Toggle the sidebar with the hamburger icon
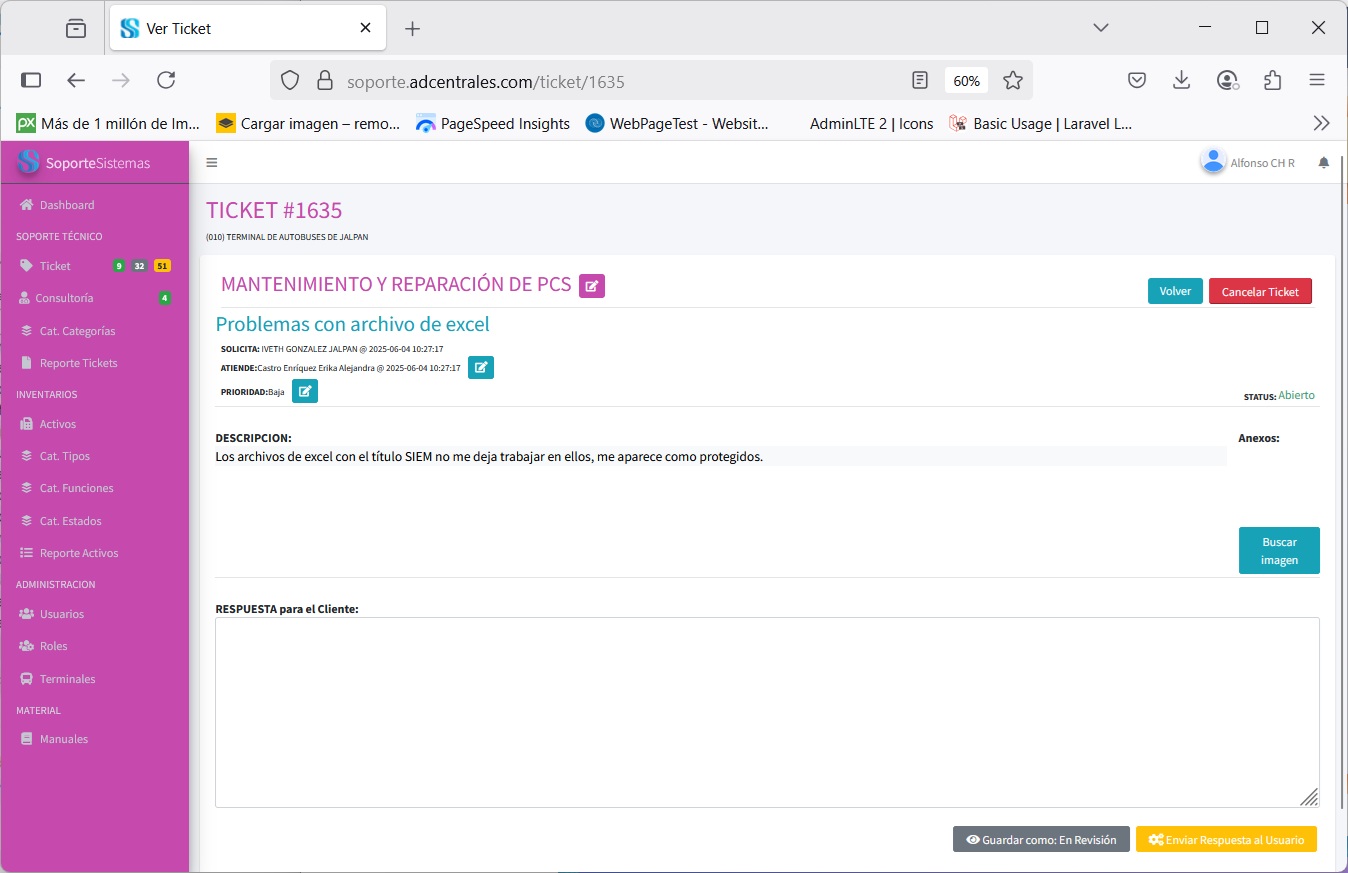Screen dimensions: 1348x873 click(212, 163)
